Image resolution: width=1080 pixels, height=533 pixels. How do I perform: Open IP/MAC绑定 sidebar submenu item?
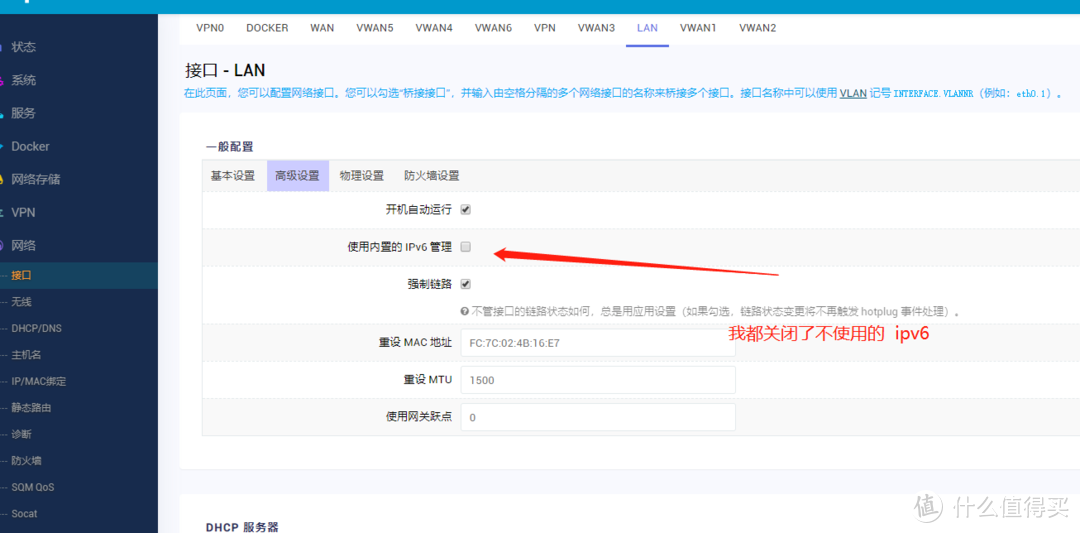pyautogui.click(x=39, y=382)
